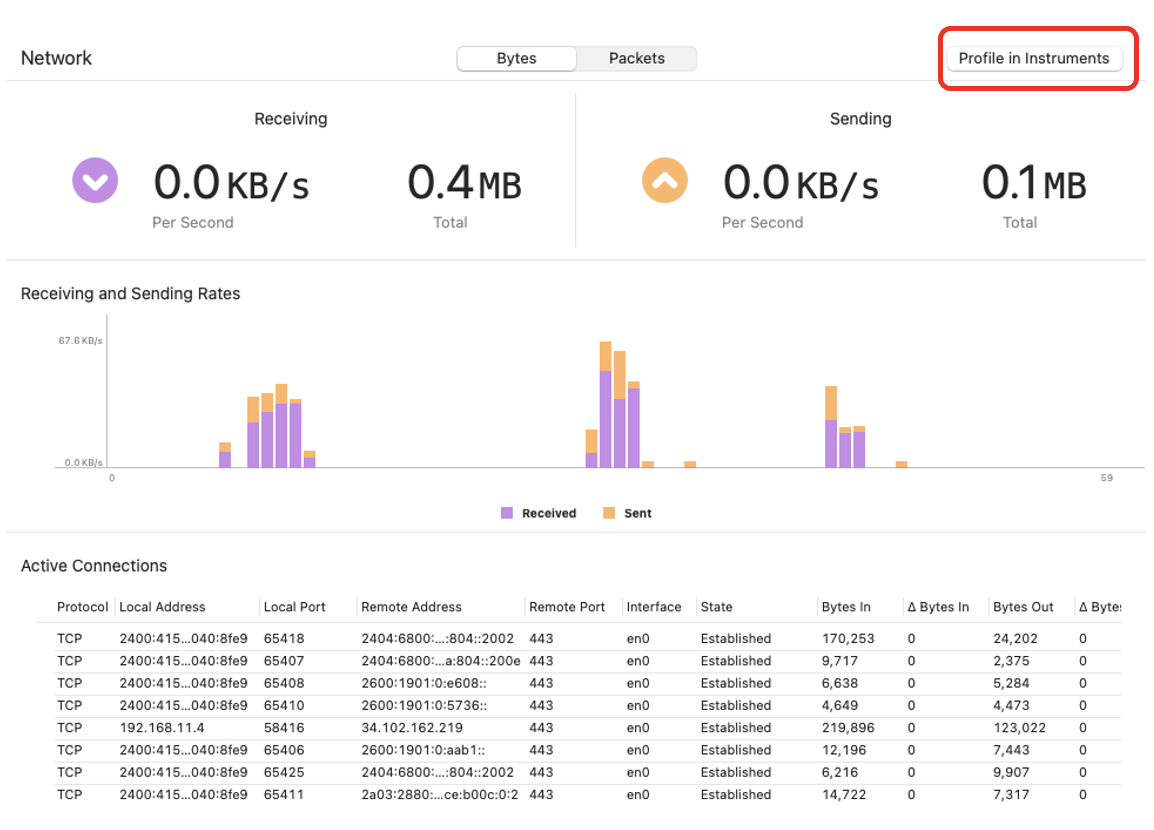The image size is (1154, 830).
Task: Click the 67.6 KB/s chart axis label
Action: point(80,341)
